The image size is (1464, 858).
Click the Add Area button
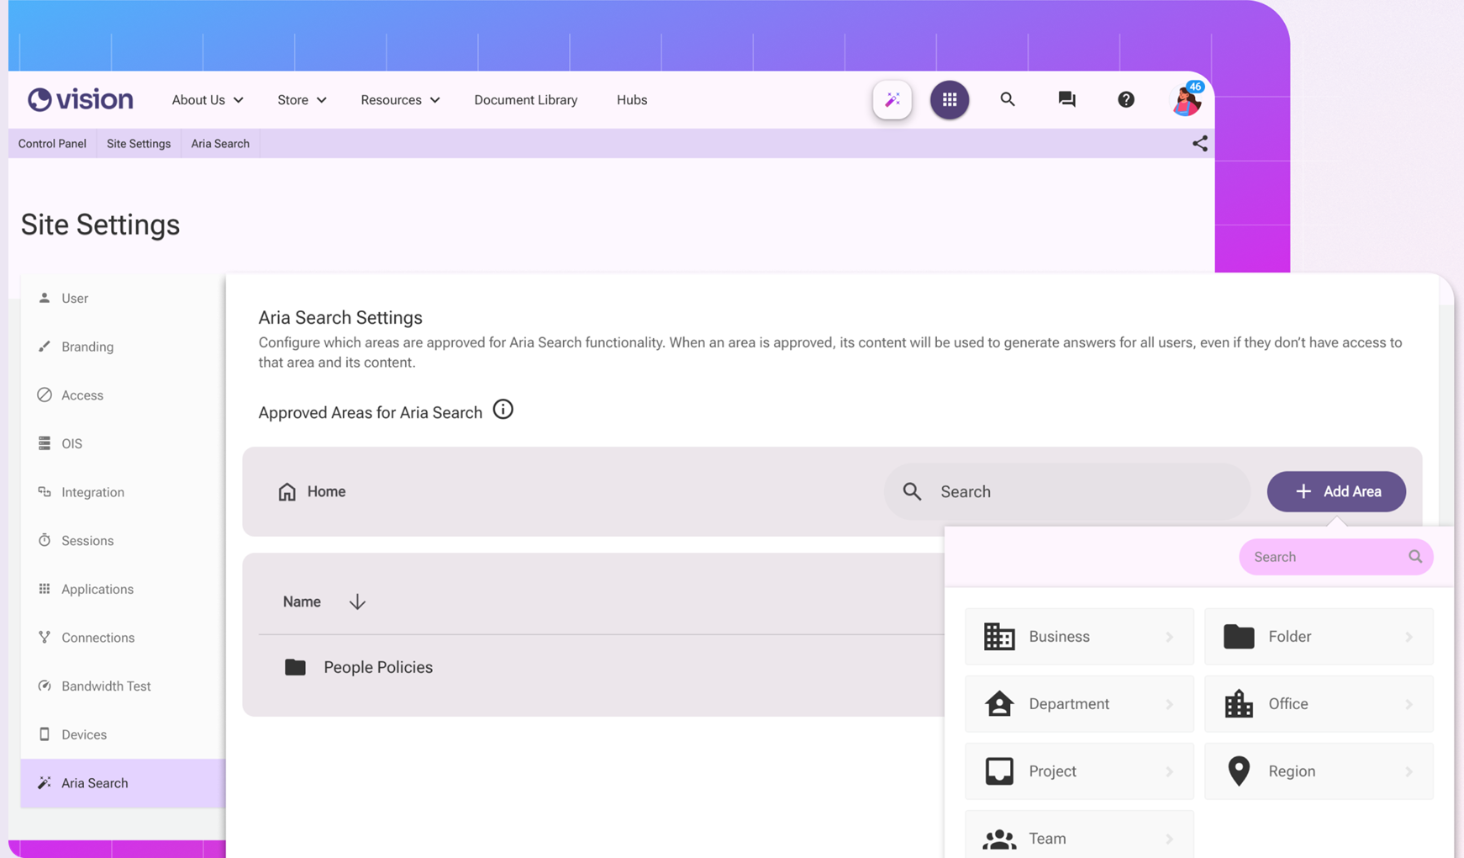[1336, 492]
